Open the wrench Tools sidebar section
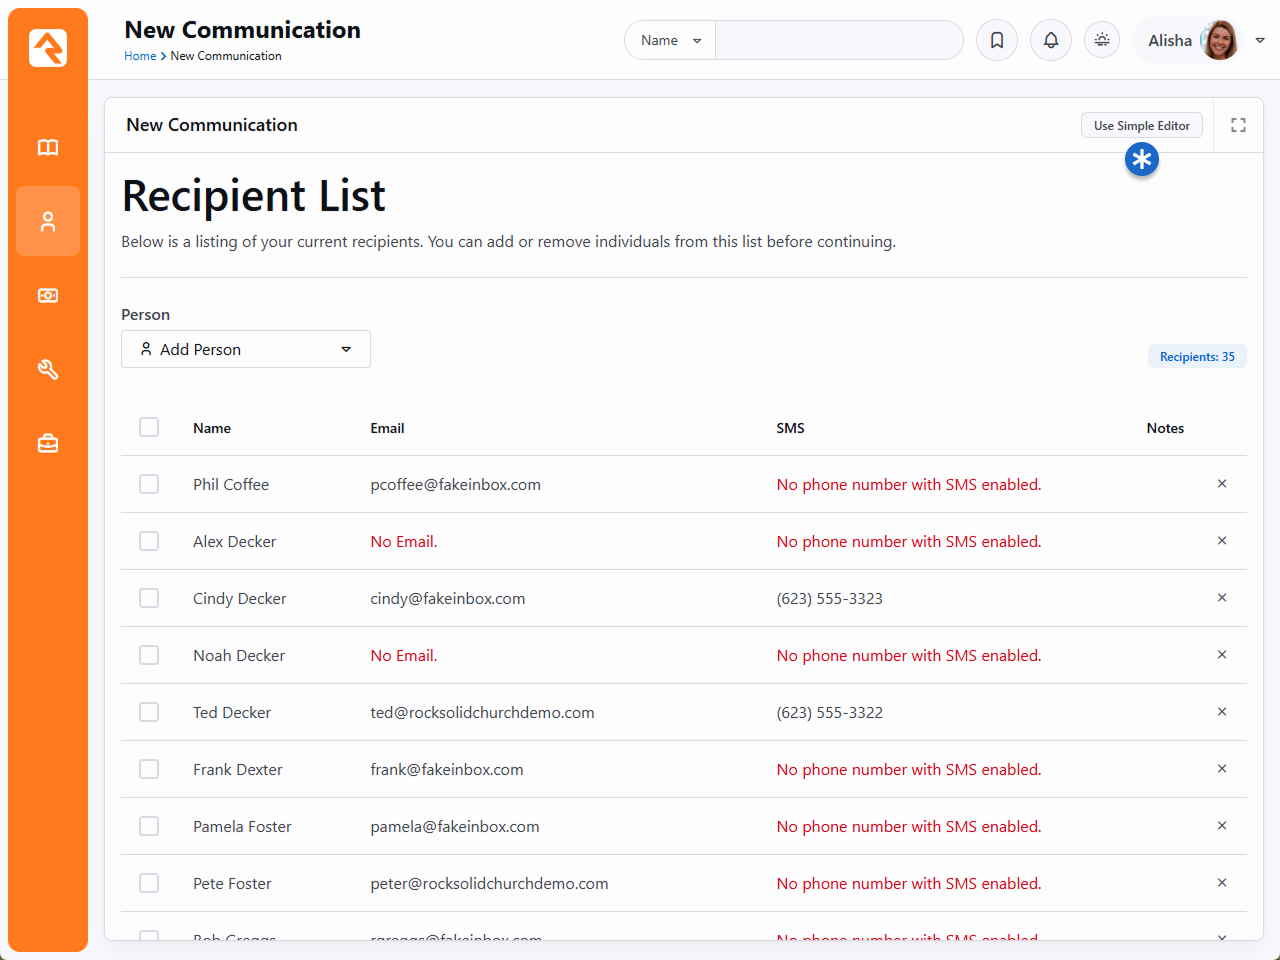 point(48,370)
